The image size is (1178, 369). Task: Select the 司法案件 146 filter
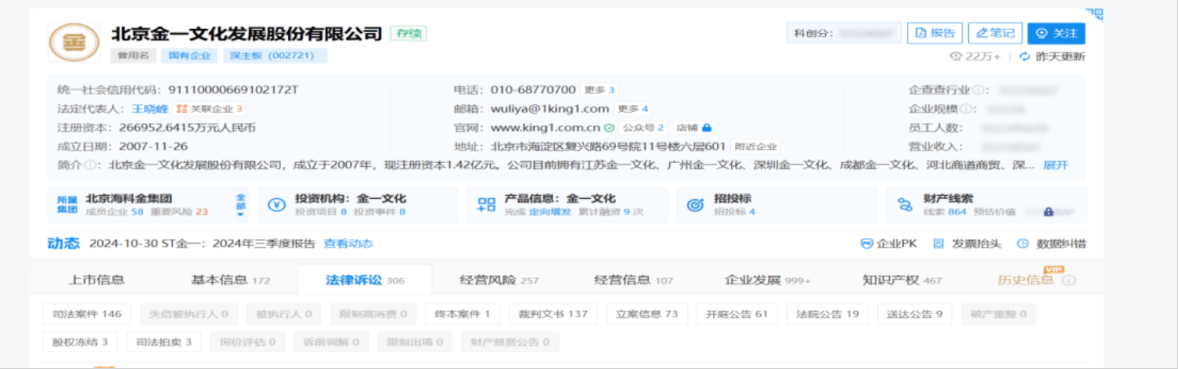(x=87, y=314)
